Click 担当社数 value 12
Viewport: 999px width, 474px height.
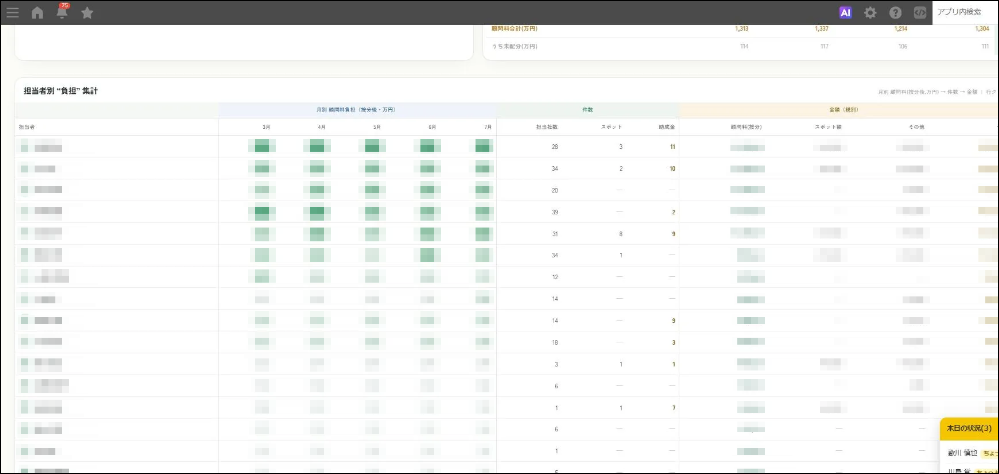(x=555, y=277)
